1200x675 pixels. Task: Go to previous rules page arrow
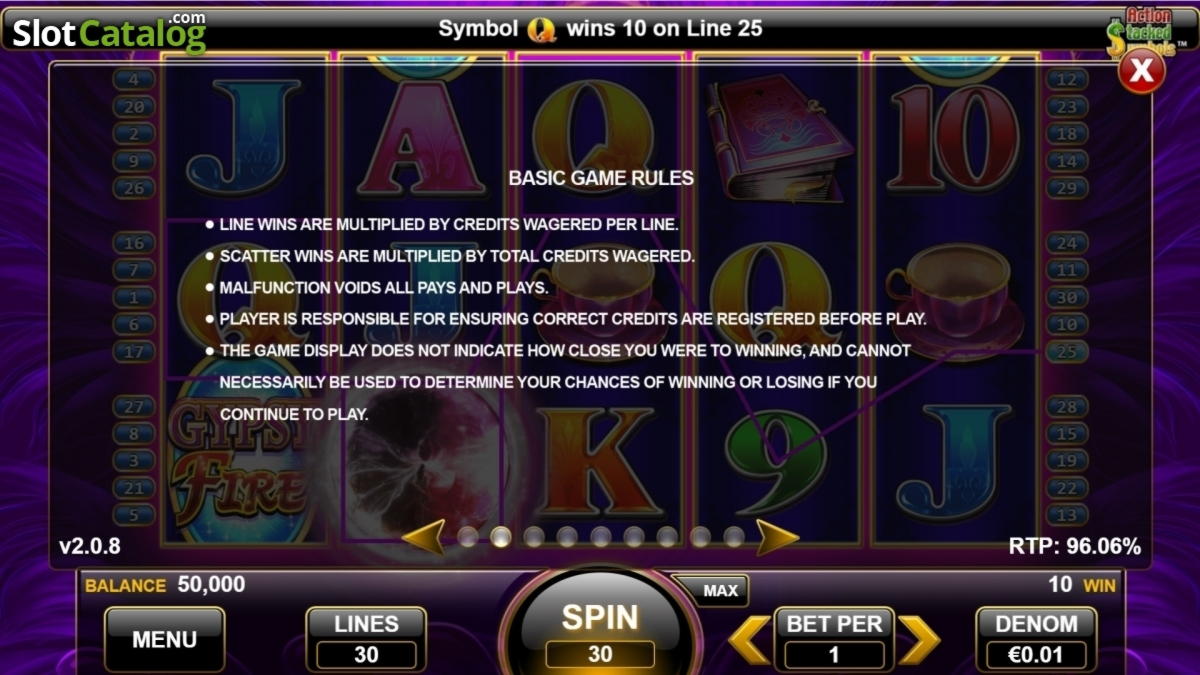tap(423, 537)
